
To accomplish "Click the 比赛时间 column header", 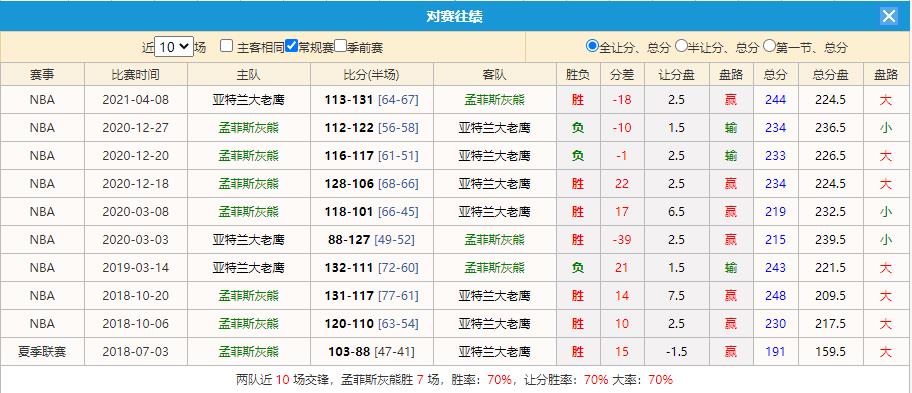I will point(136,74).
